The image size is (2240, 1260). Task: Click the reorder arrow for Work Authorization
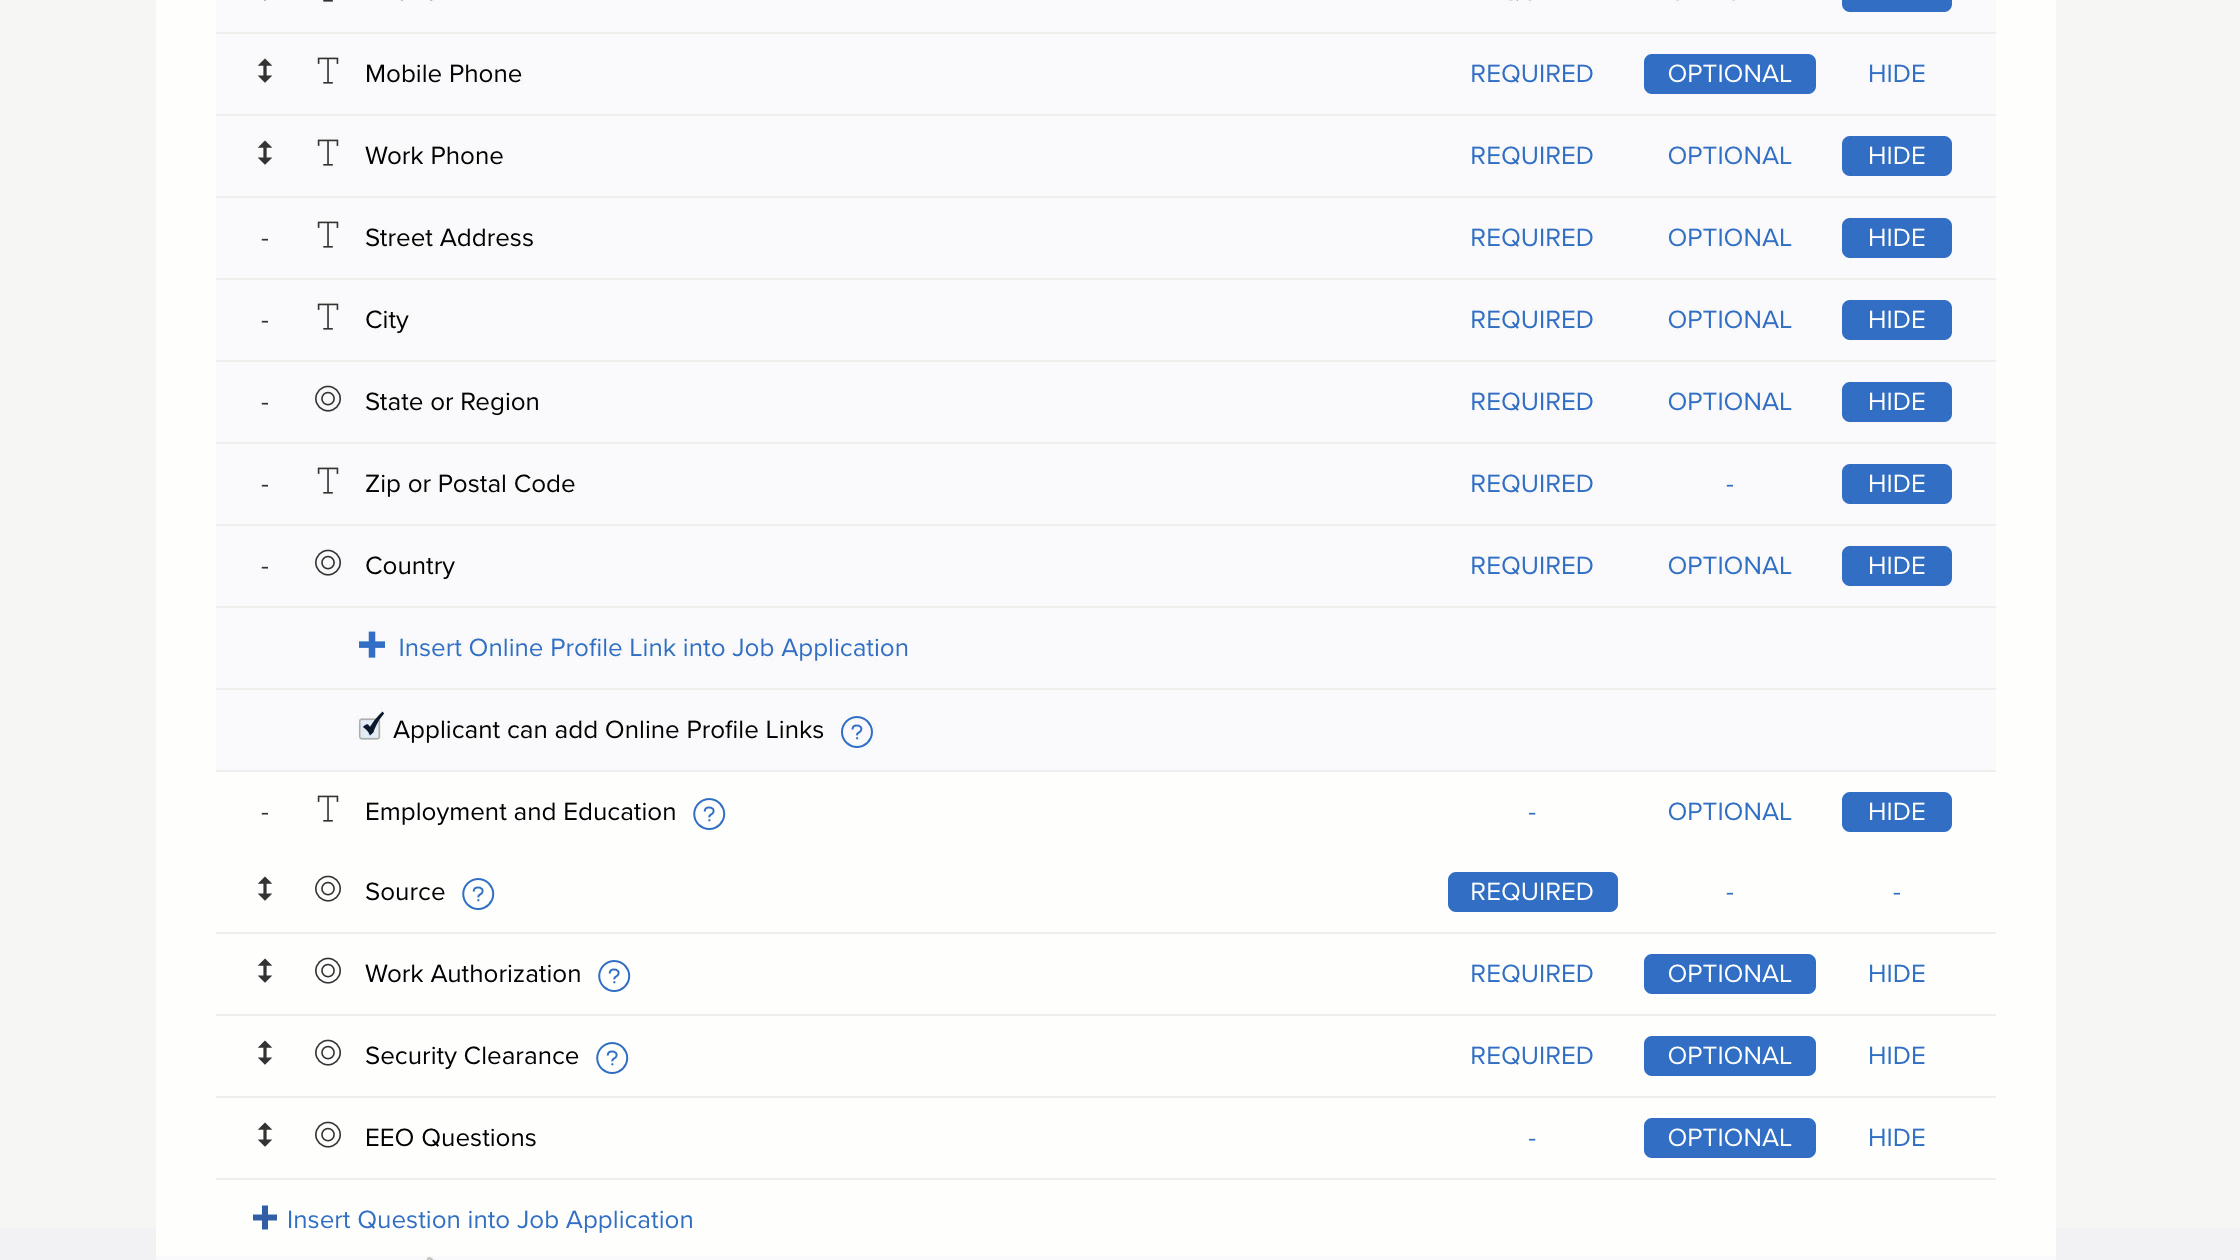(265, 971)
